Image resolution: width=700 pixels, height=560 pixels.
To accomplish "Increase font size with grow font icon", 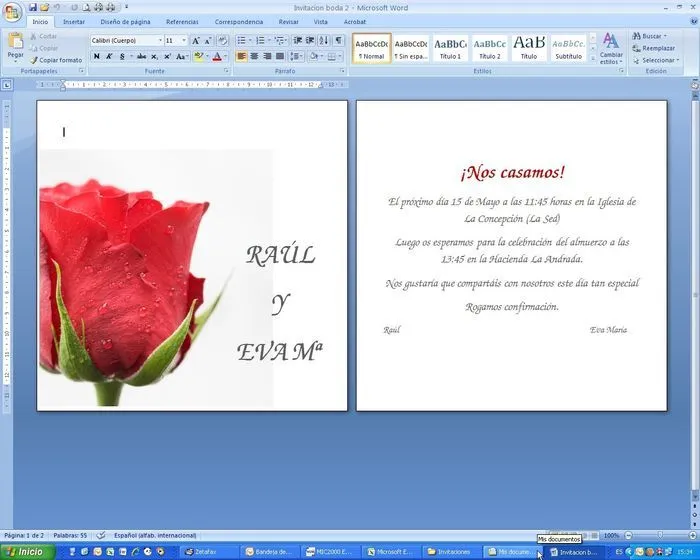I will [196, 41].
